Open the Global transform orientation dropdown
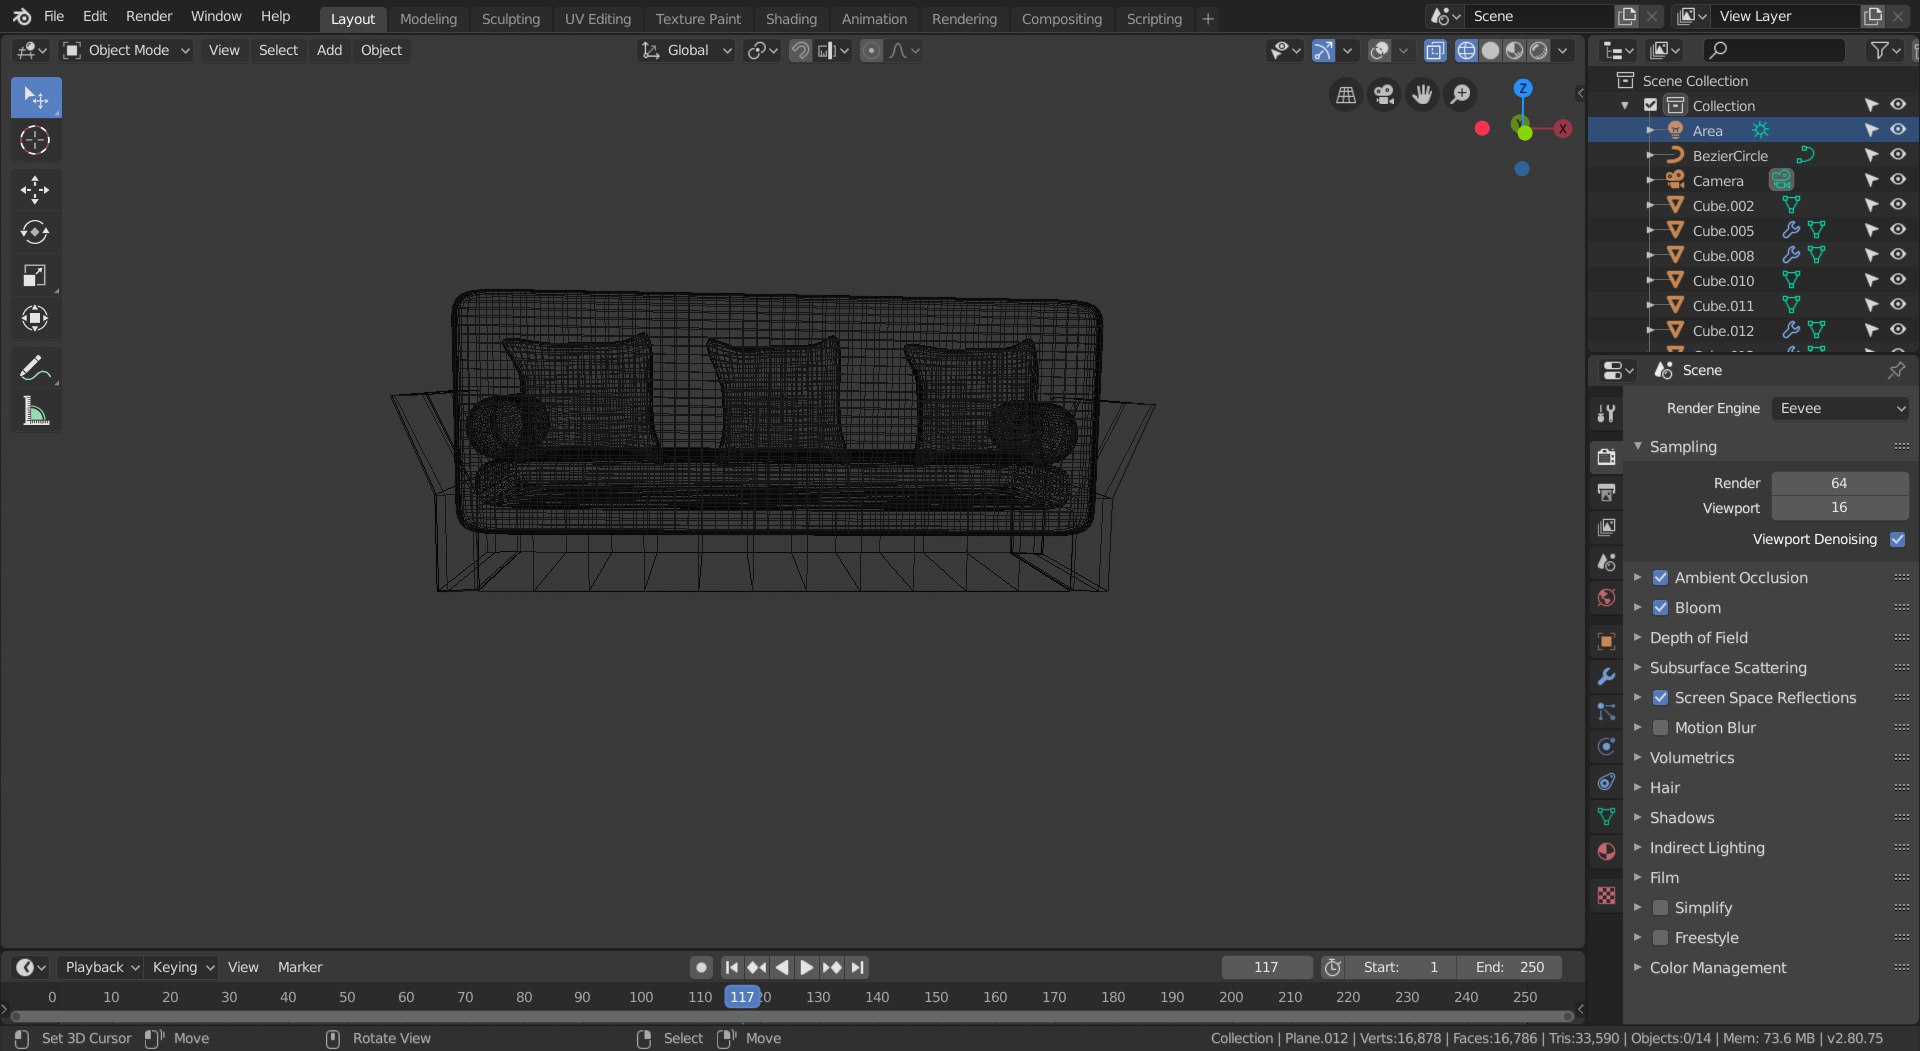The height and width of the screenshot is (1051, 1920). [687, 50]
